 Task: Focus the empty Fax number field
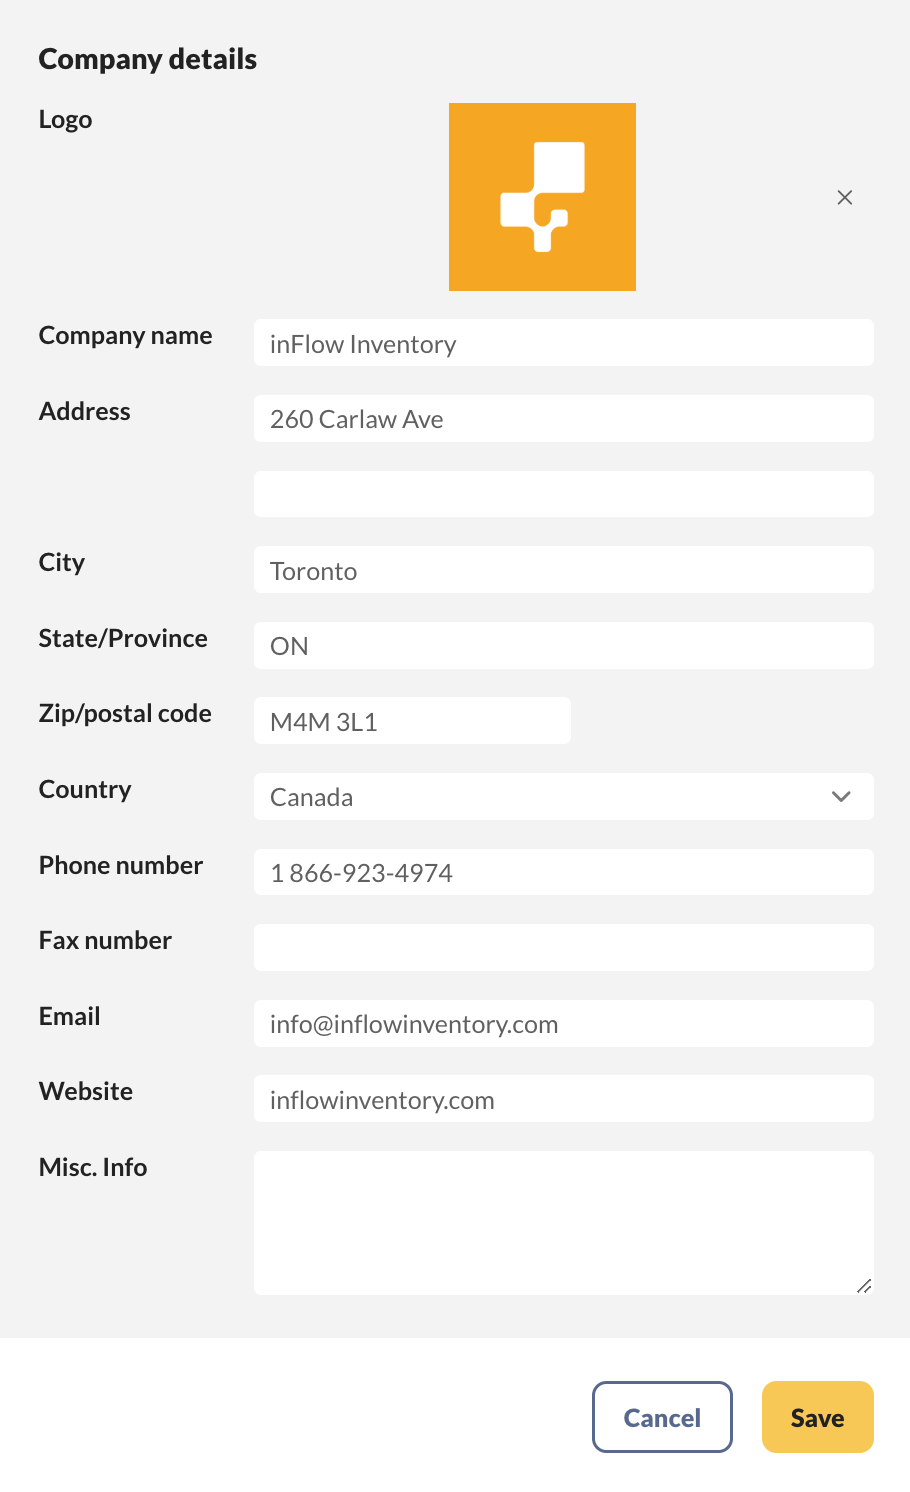(x=563, y=948)
